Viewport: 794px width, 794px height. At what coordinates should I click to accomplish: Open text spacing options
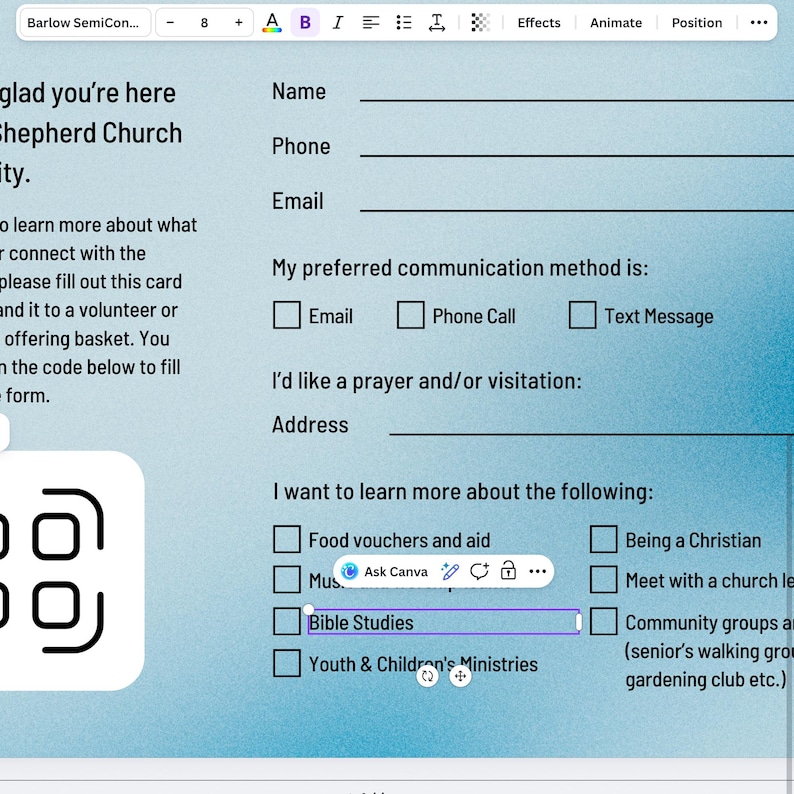(x=436, y=23)
